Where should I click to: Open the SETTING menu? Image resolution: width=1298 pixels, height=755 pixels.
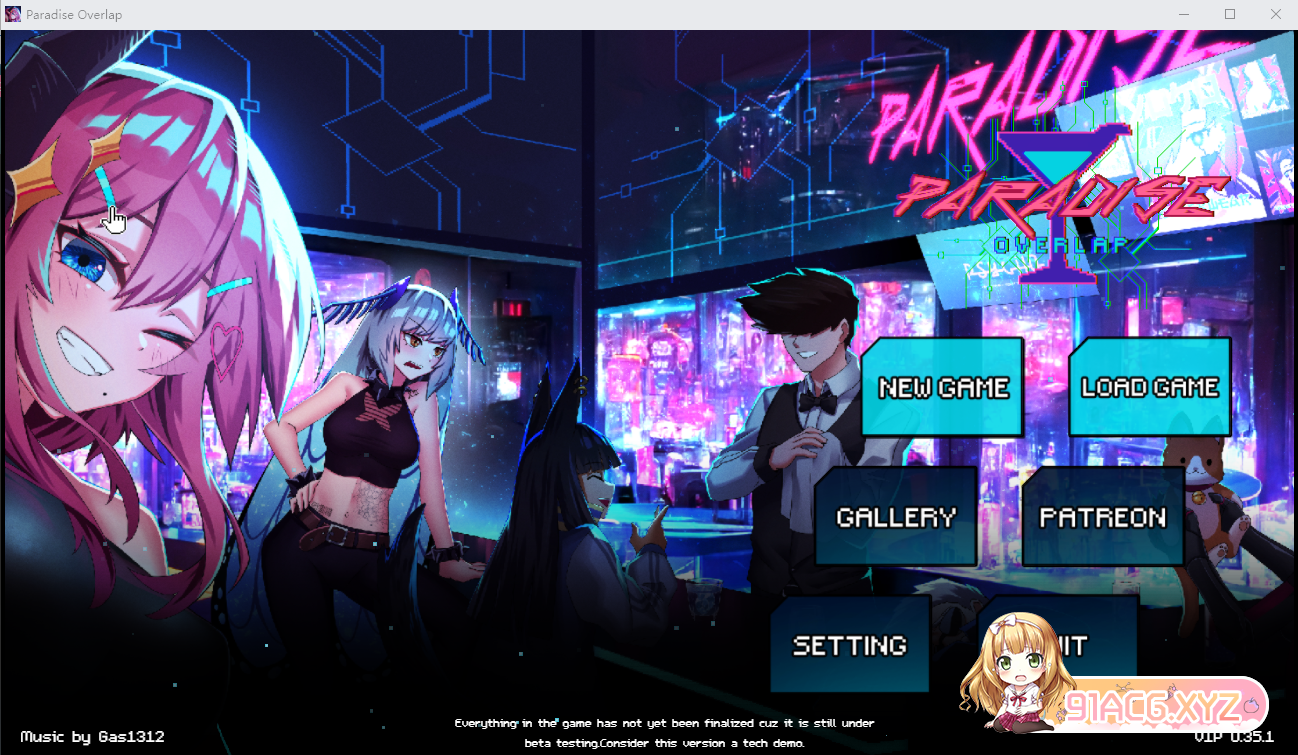click(849, 645)
